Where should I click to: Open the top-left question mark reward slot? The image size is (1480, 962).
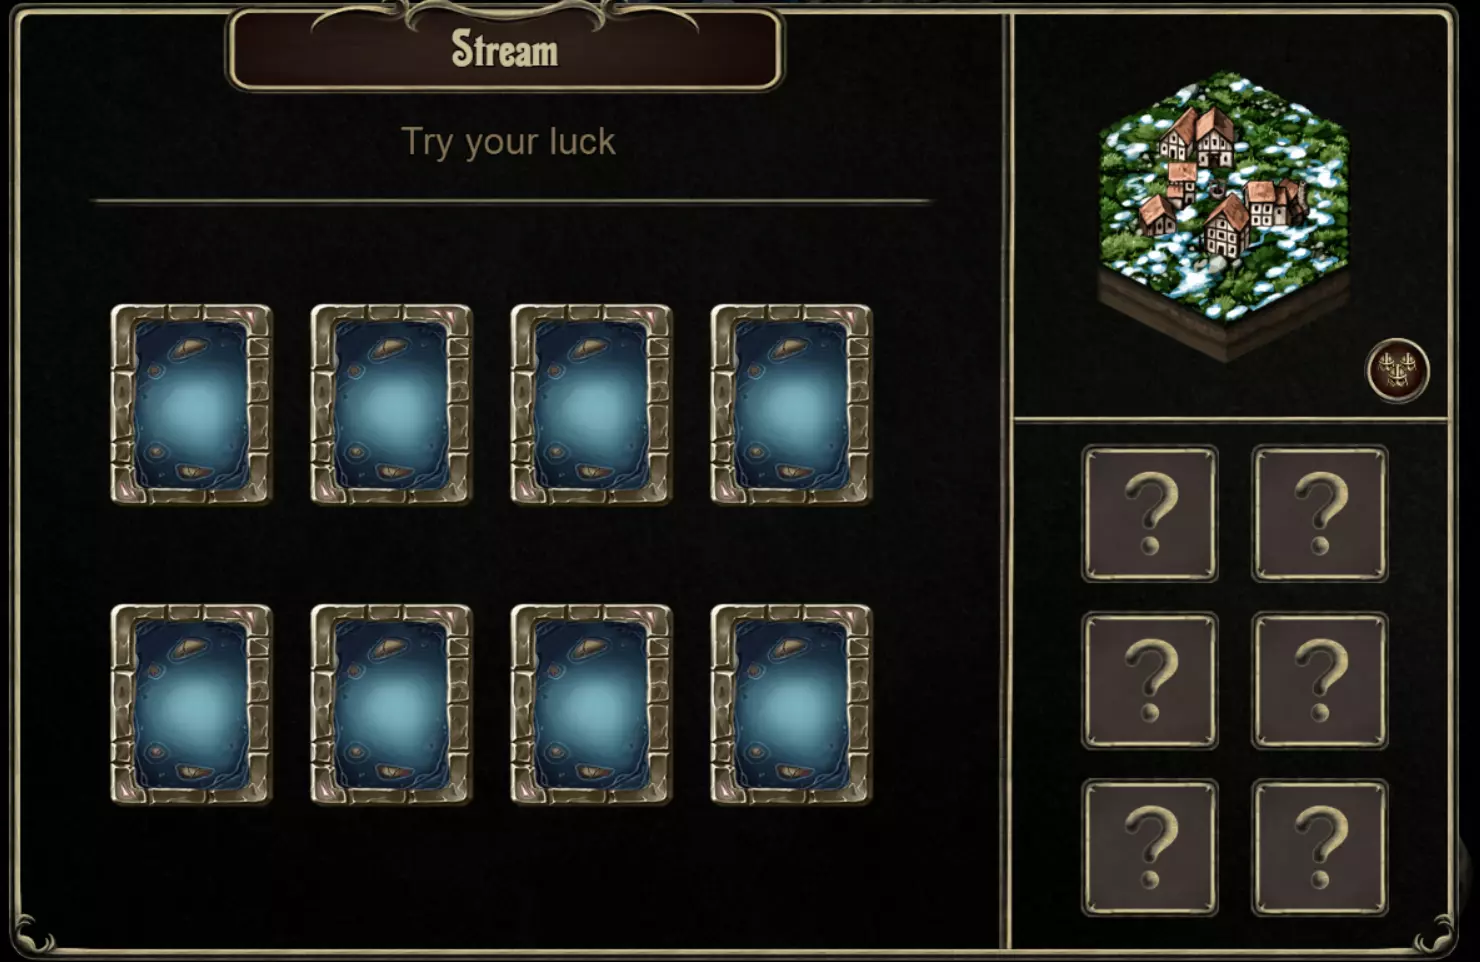(x=1150, y=513)
